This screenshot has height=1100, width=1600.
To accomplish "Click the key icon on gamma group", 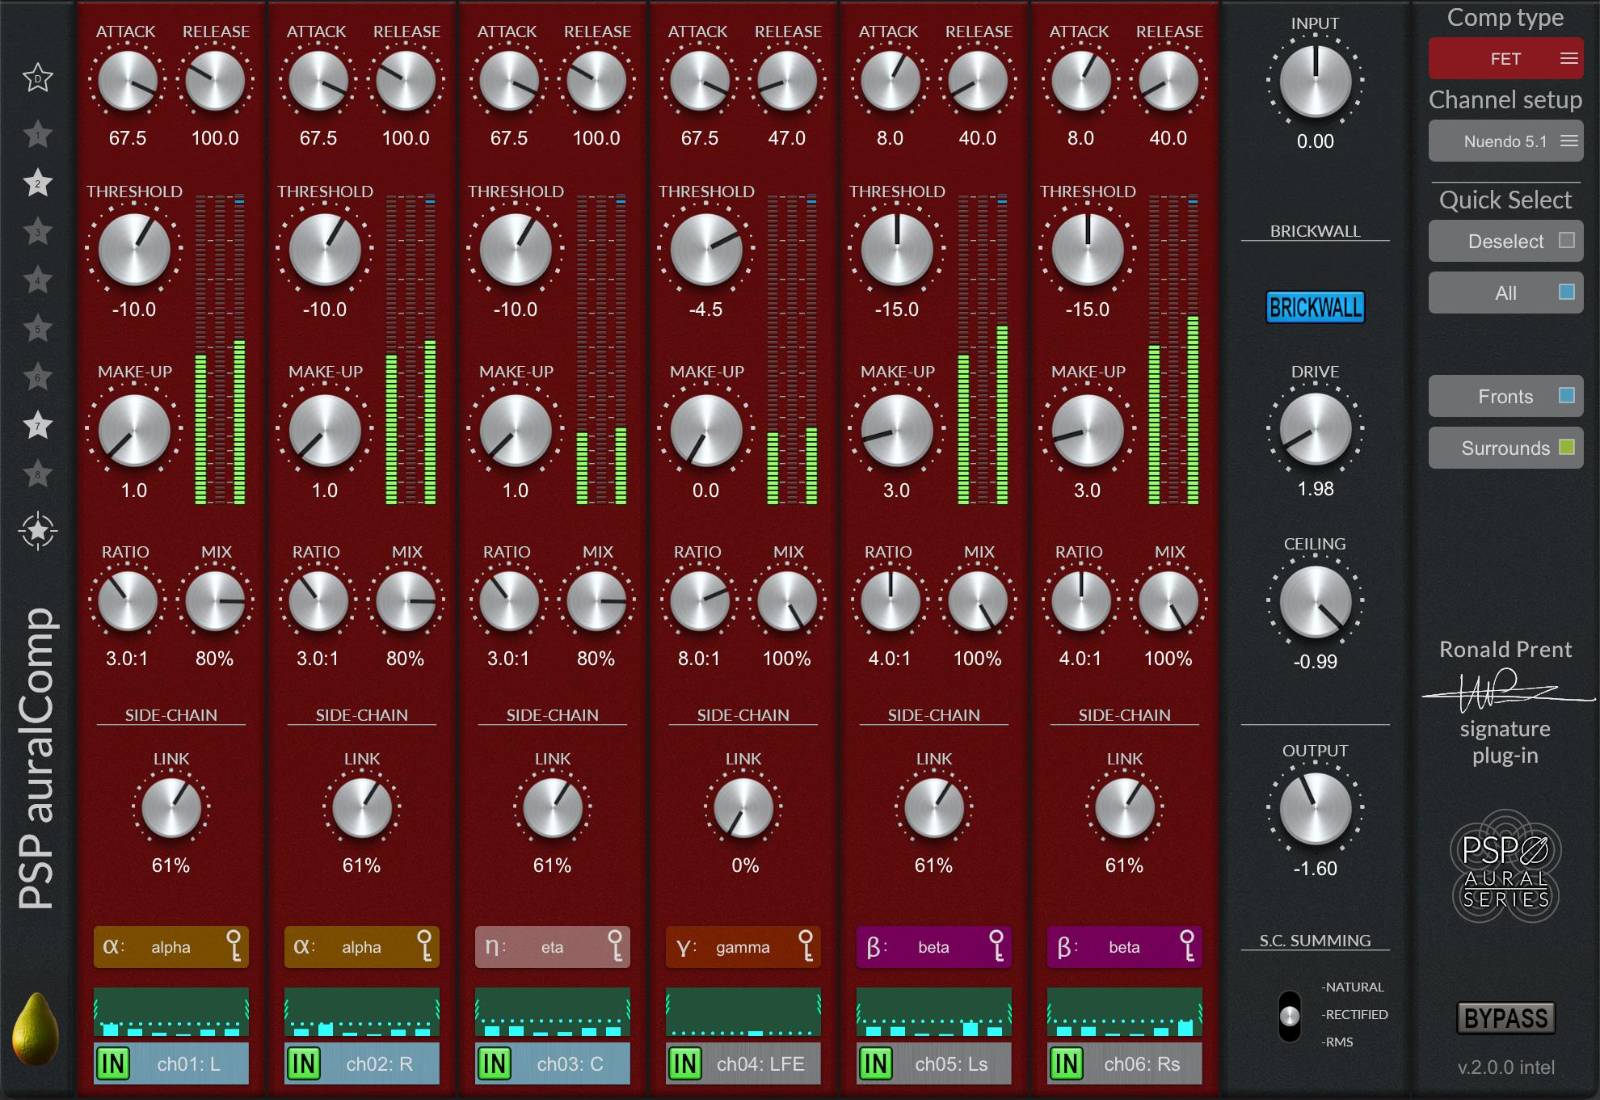I will pyautogui.click(x=805, y=946).
